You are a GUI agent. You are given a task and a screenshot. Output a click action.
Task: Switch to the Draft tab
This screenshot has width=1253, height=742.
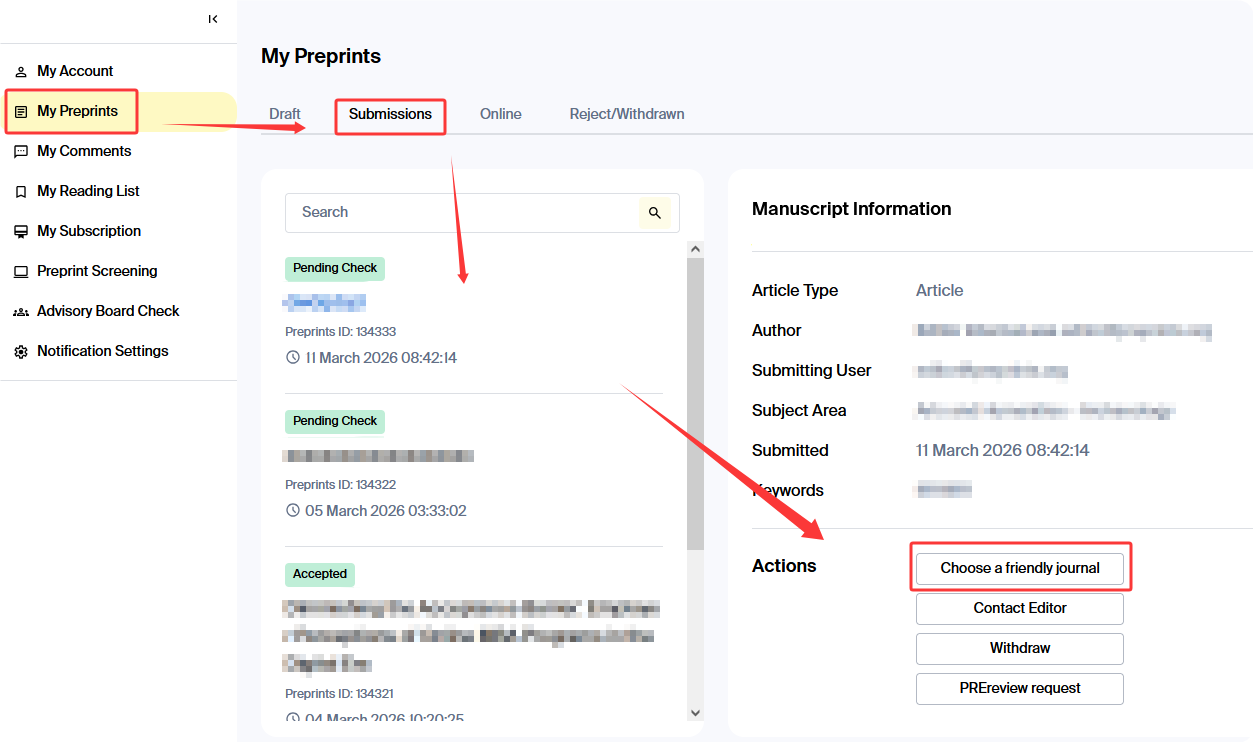coord(285,114)
